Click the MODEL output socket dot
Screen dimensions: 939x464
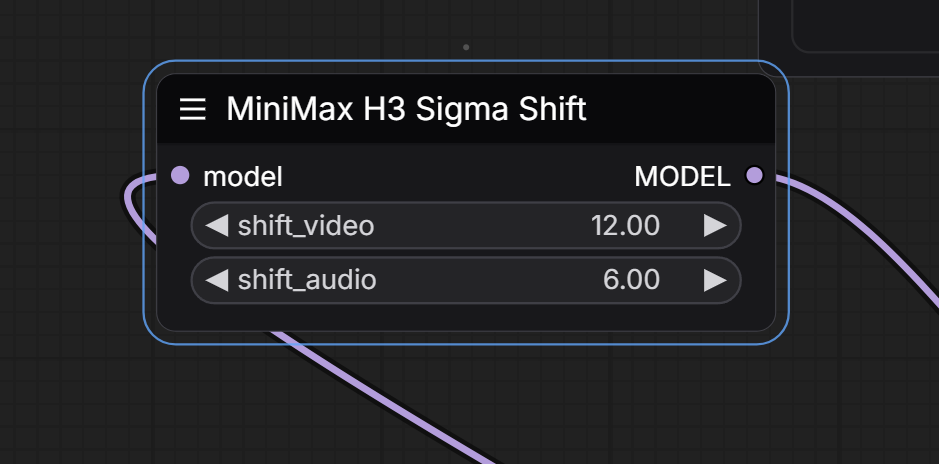[x=755, y=175]
